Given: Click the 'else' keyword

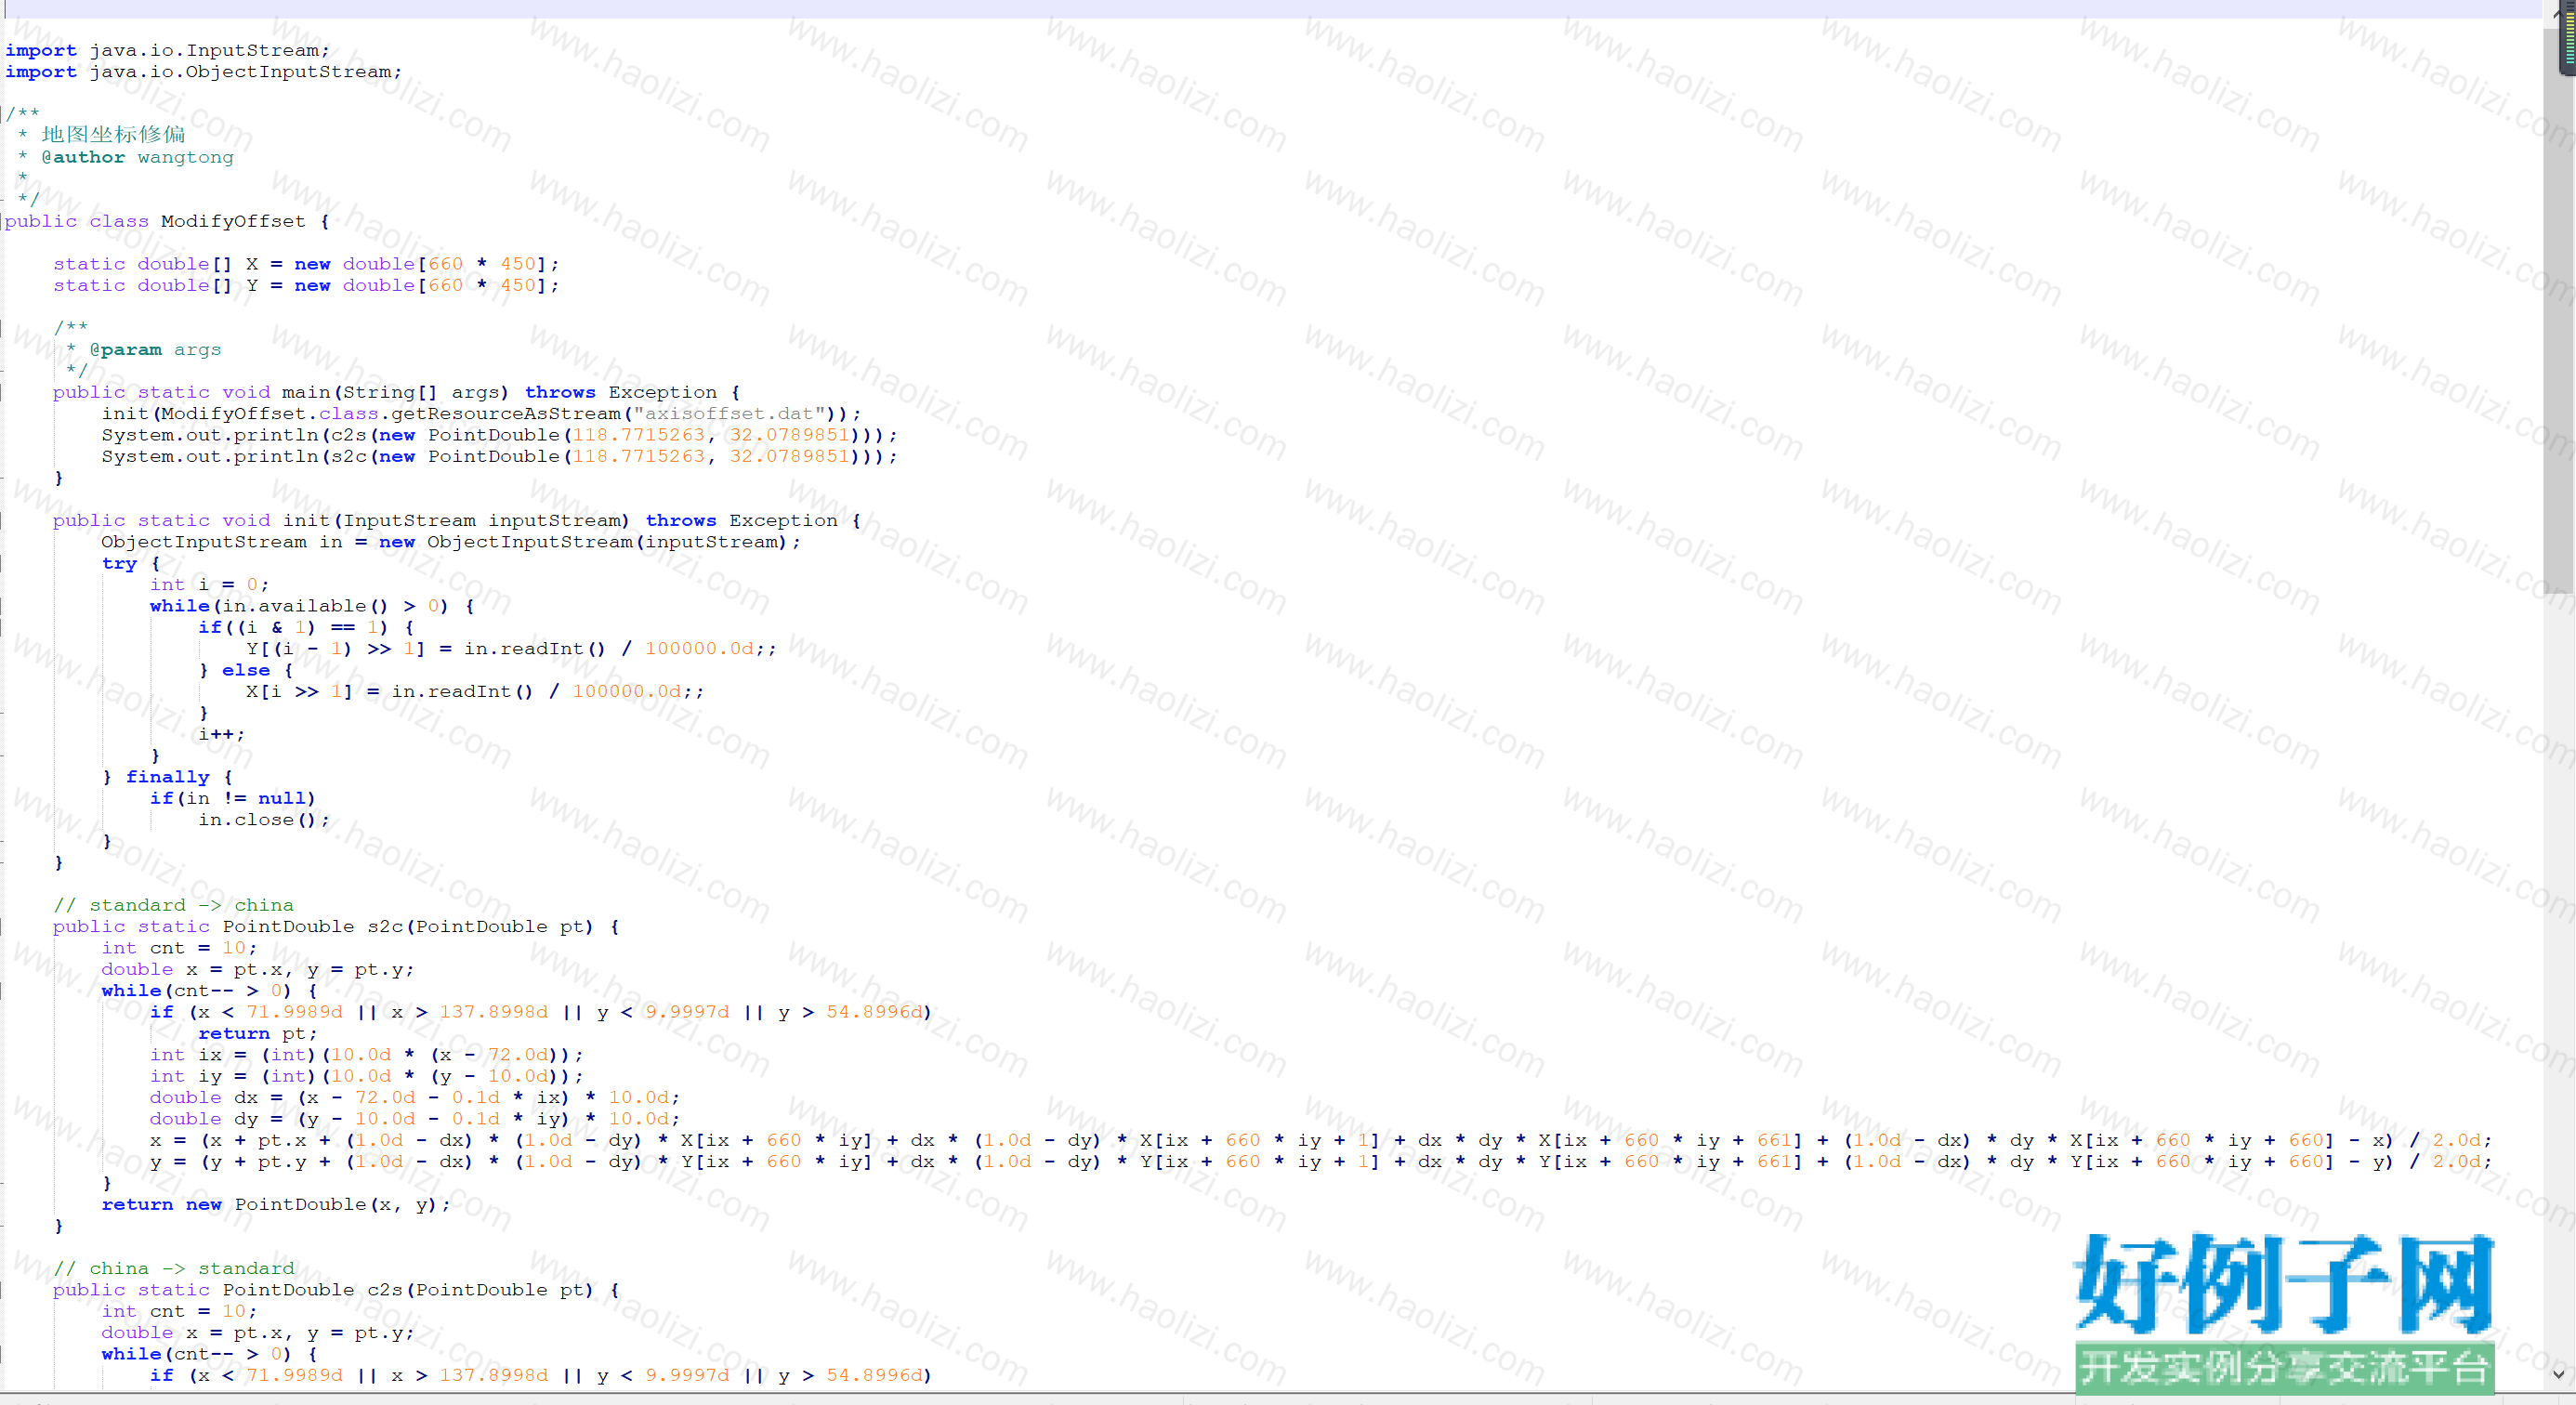Looking at the screenshot, I should (246, 670).
